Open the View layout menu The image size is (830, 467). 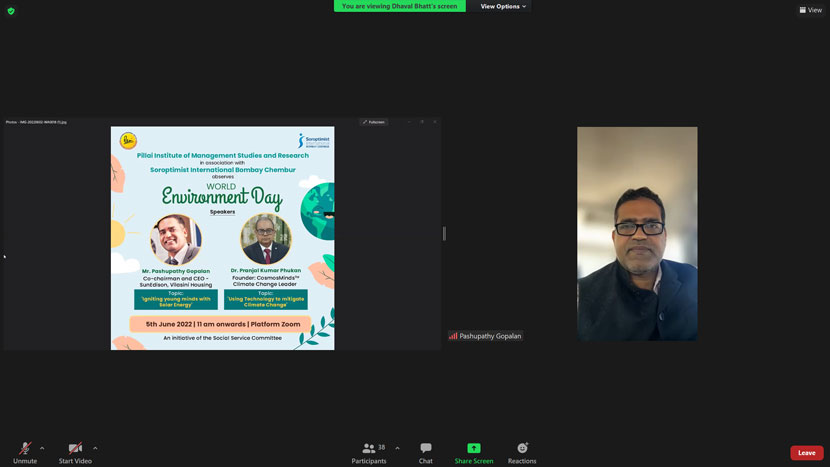pos(809,10)
